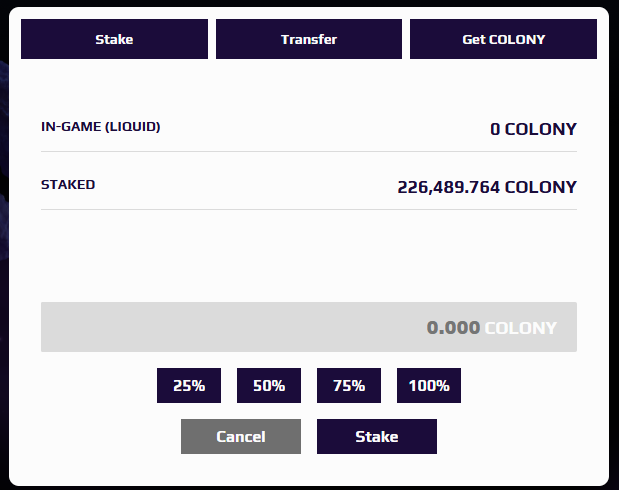The image size is (619, 490).
Task: Switch to the Stake tab at top
Action: point(114,40)
